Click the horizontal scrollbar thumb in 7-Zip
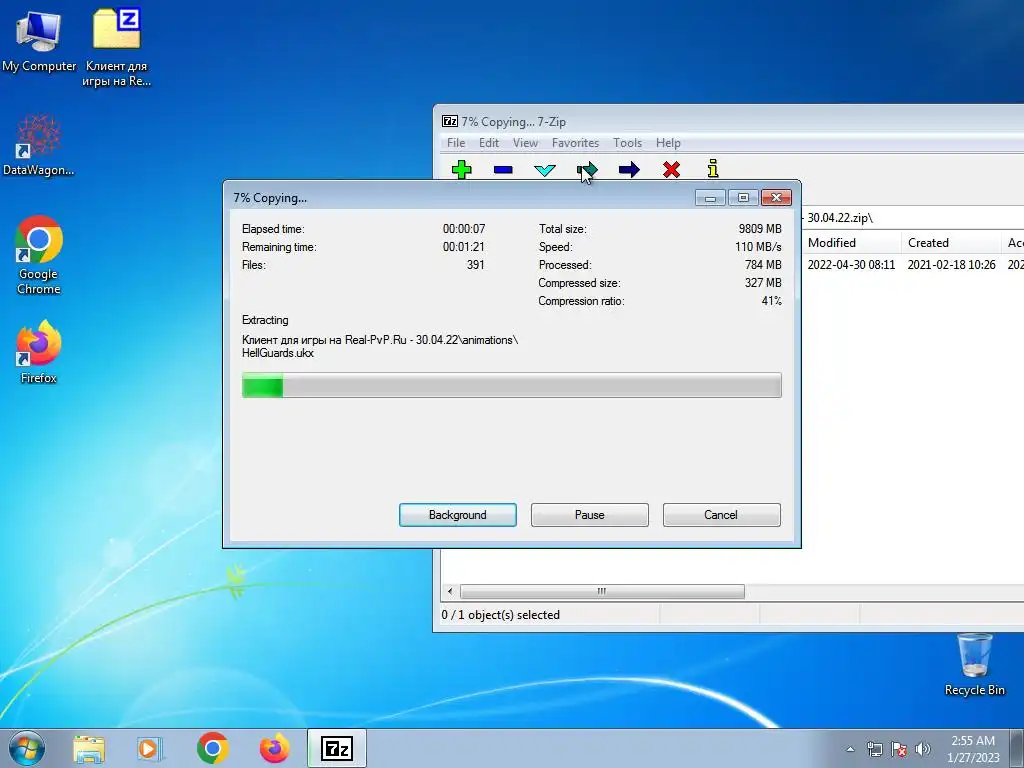This screenshot has height=768, width=1024. click(x=602, y=592)
